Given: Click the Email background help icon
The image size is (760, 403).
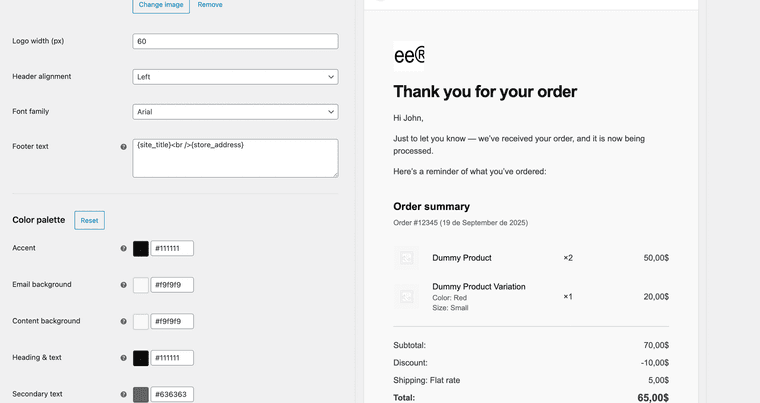Looking at the screenshot, I should tap(124, 285).
